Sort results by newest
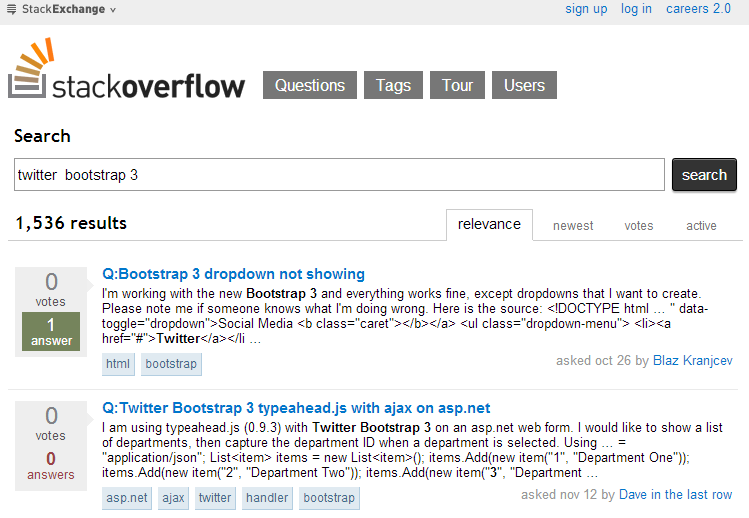This screenshot has width=749, height=518. pos(573,226)
